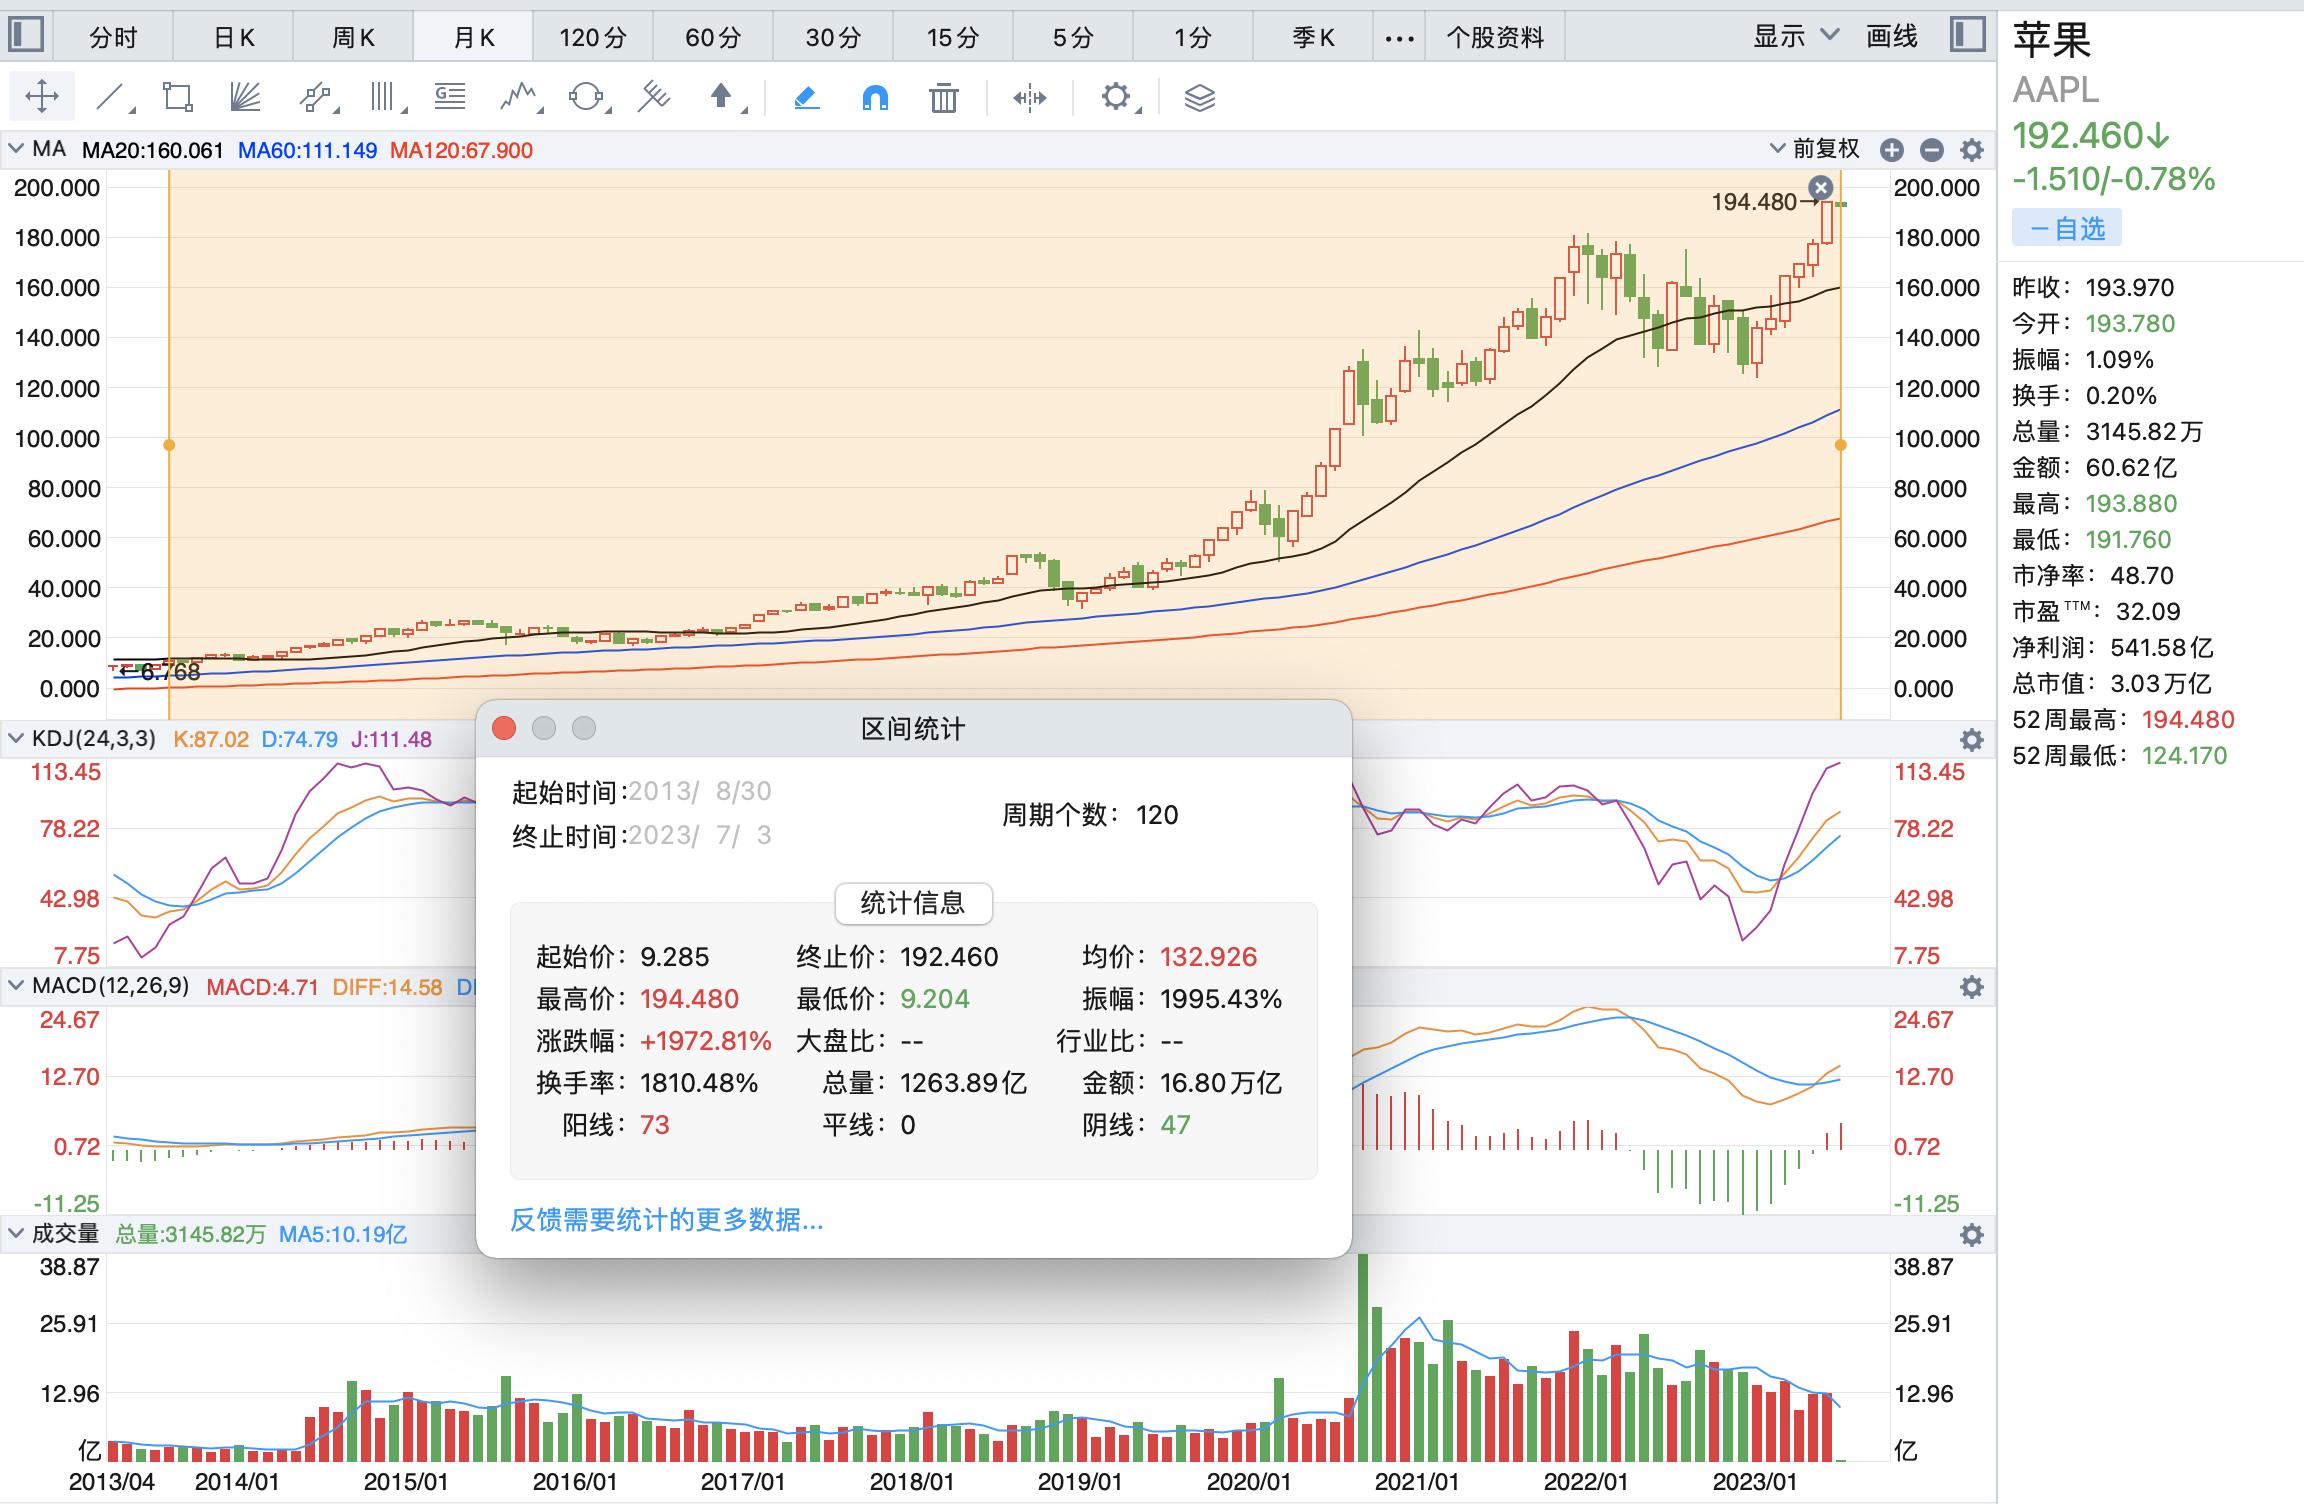Click the zoom-out minus icon on the chart
This screenshot has height=1504, width=2304.
click(1932, 148)
